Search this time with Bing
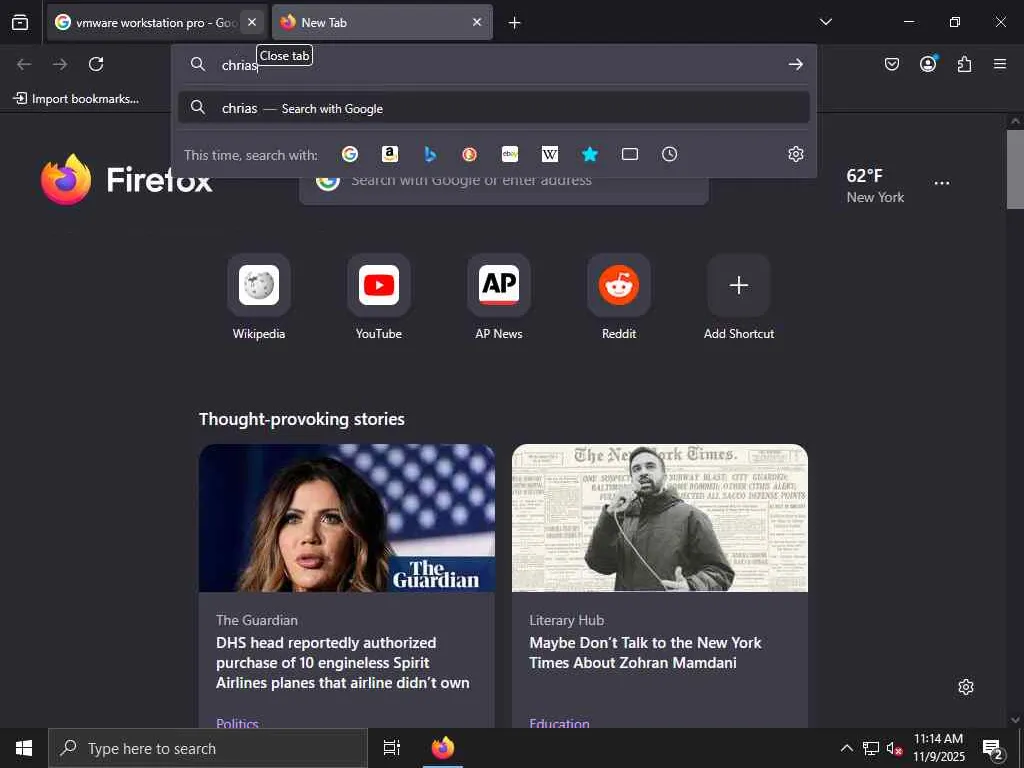 pos(430,154)
